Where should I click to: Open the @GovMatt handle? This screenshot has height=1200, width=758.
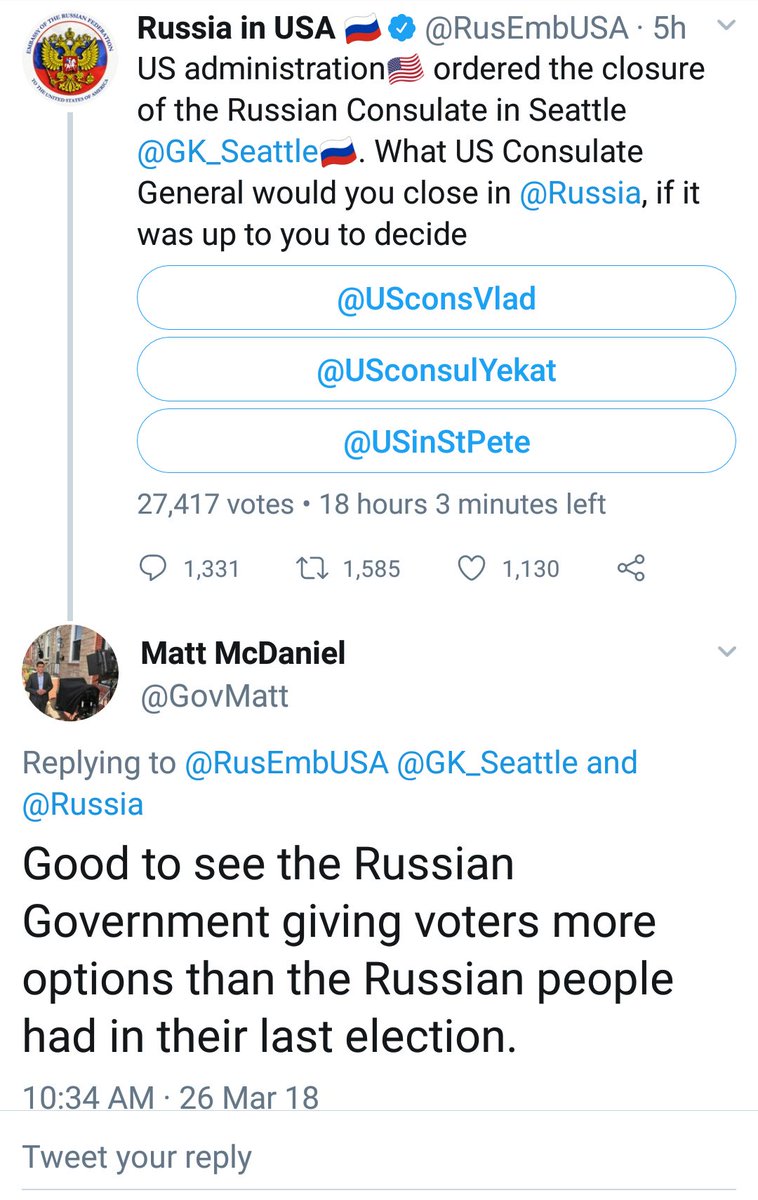click(214, 695)
